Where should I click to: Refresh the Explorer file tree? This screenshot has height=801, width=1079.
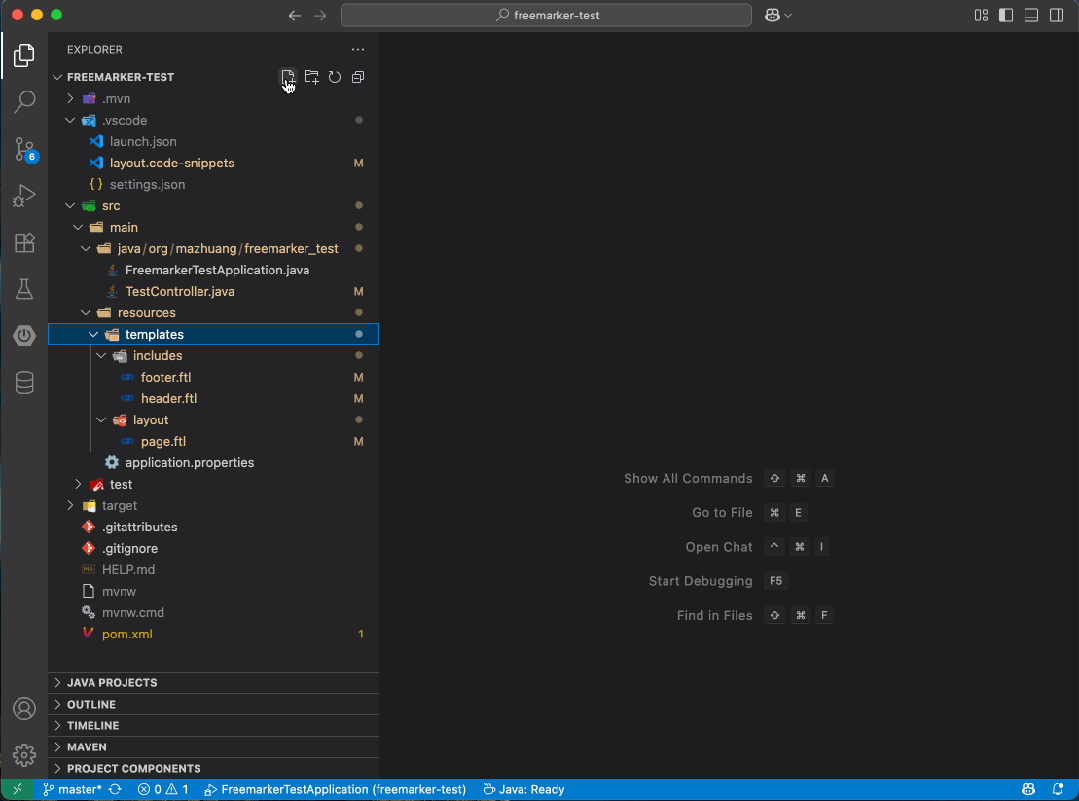335,77
